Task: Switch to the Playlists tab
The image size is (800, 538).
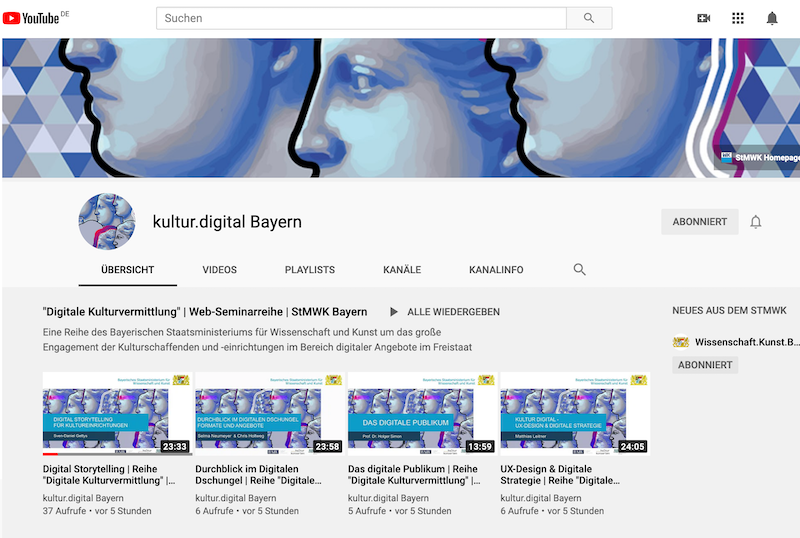Action: pyautogui.click(x=310, y=270)
